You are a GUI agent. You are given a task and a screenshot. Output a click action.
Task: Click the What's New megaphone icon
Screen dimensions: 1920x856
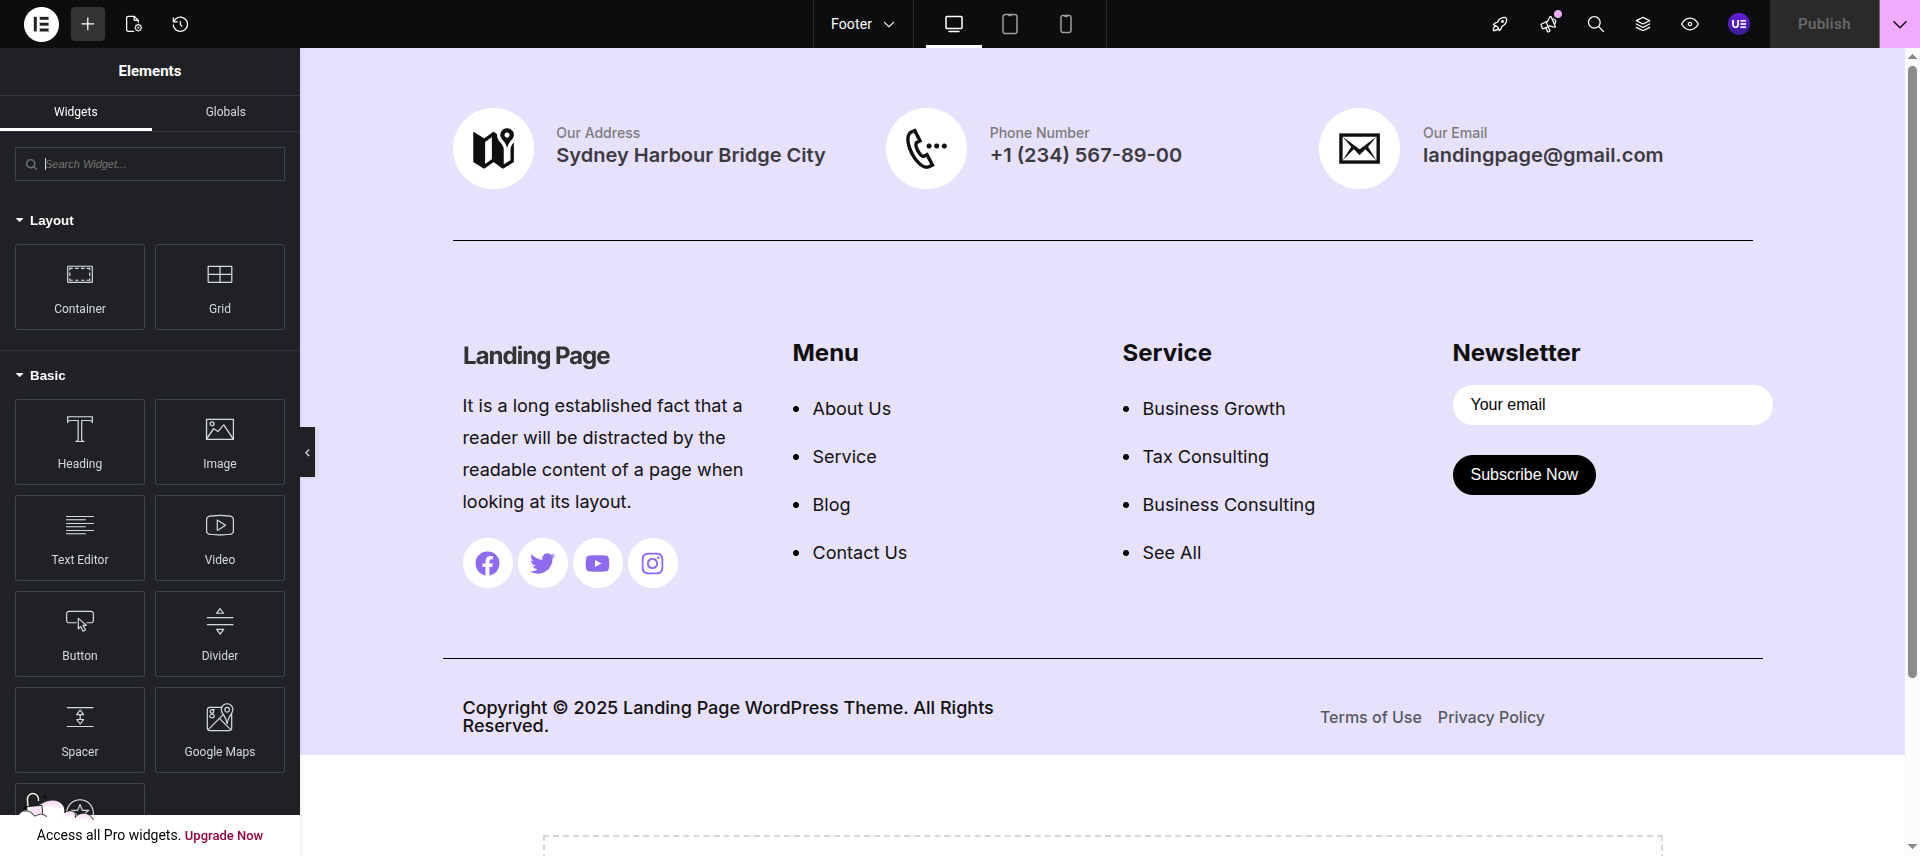(x=1548, y=24)
